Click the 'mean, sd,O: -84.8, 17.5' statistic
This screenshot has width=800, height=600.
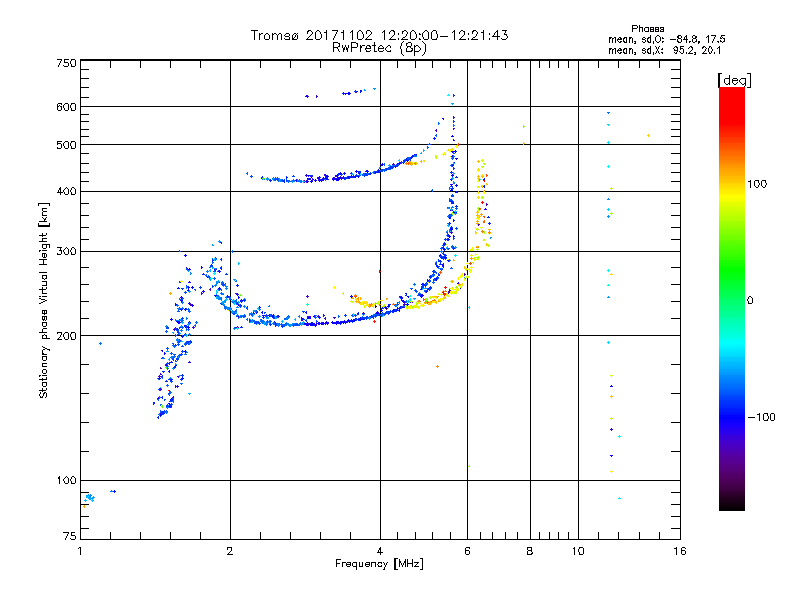click(666, 39)
